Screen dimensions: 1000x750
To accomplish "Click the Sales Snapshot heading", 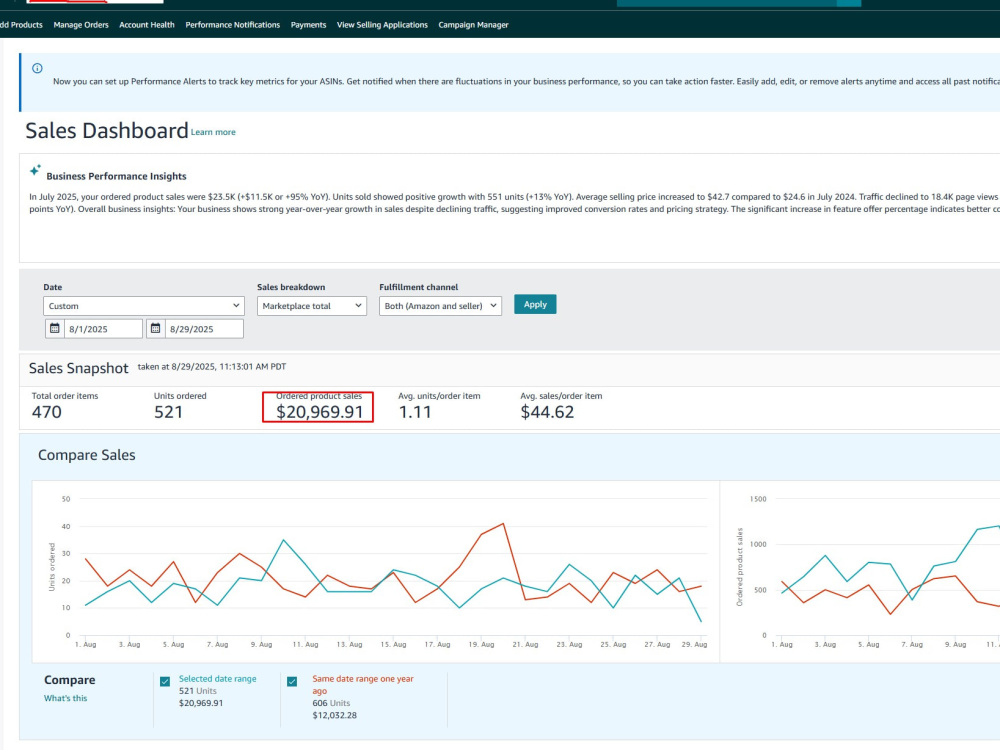I will point(78,368).
